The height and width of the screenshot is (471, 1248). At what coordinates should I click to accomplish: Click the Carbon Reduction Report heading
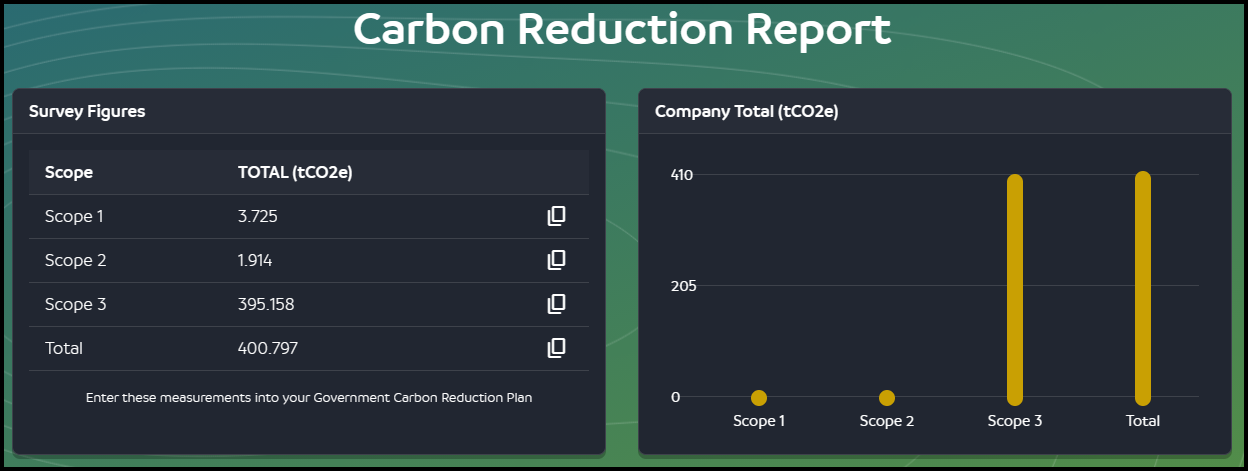(x=622, y=30)
